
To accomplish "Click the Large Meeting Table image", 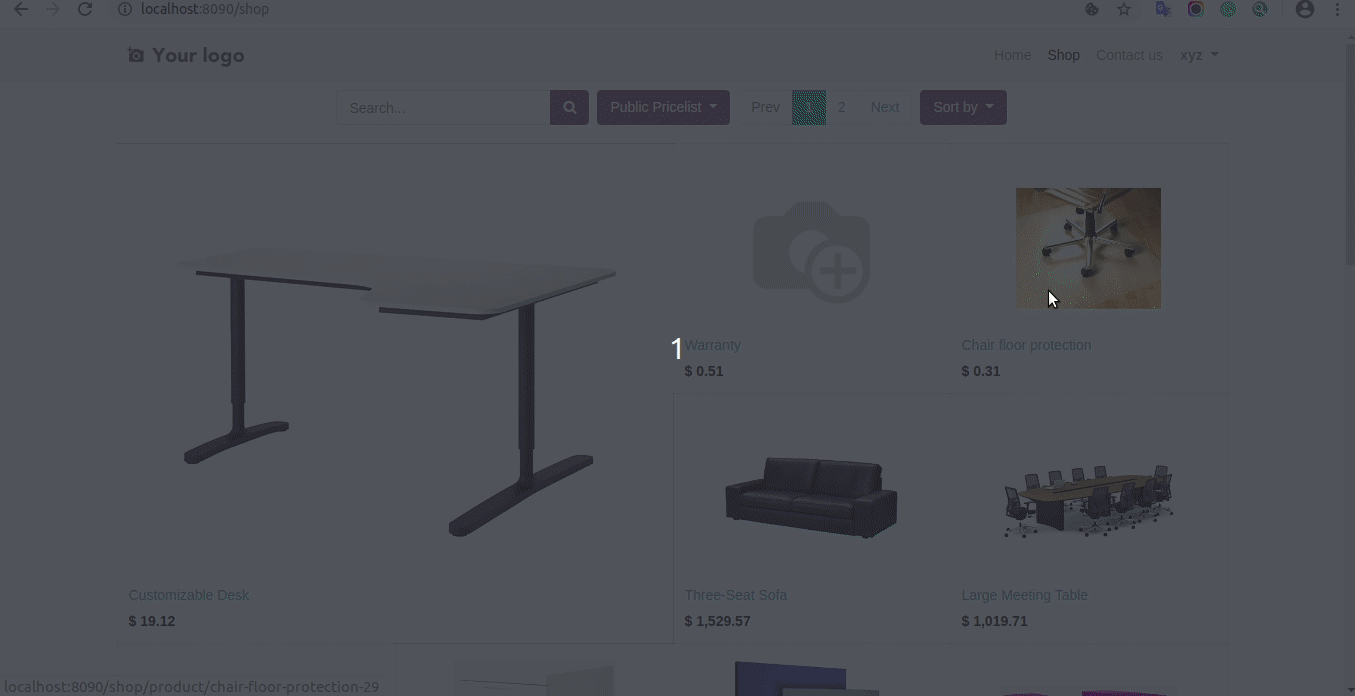I will click(1088, 500).
